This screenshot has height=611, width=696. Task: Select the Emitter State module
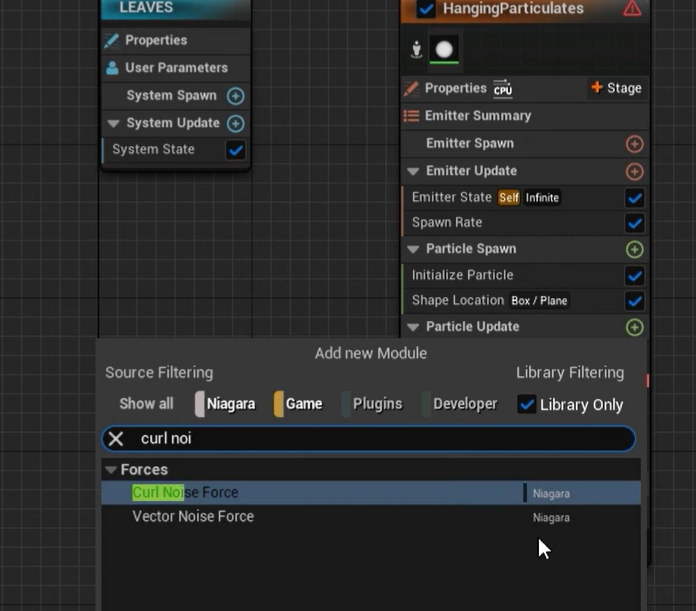tap(525, 198)
